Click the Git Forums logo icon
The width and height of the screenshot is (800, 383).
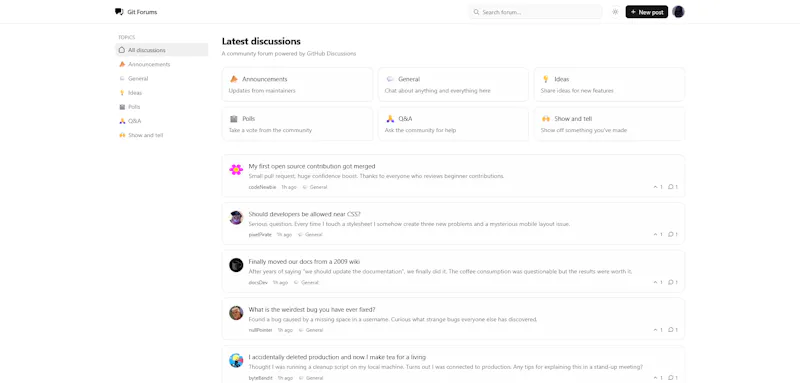coord(119,12)
